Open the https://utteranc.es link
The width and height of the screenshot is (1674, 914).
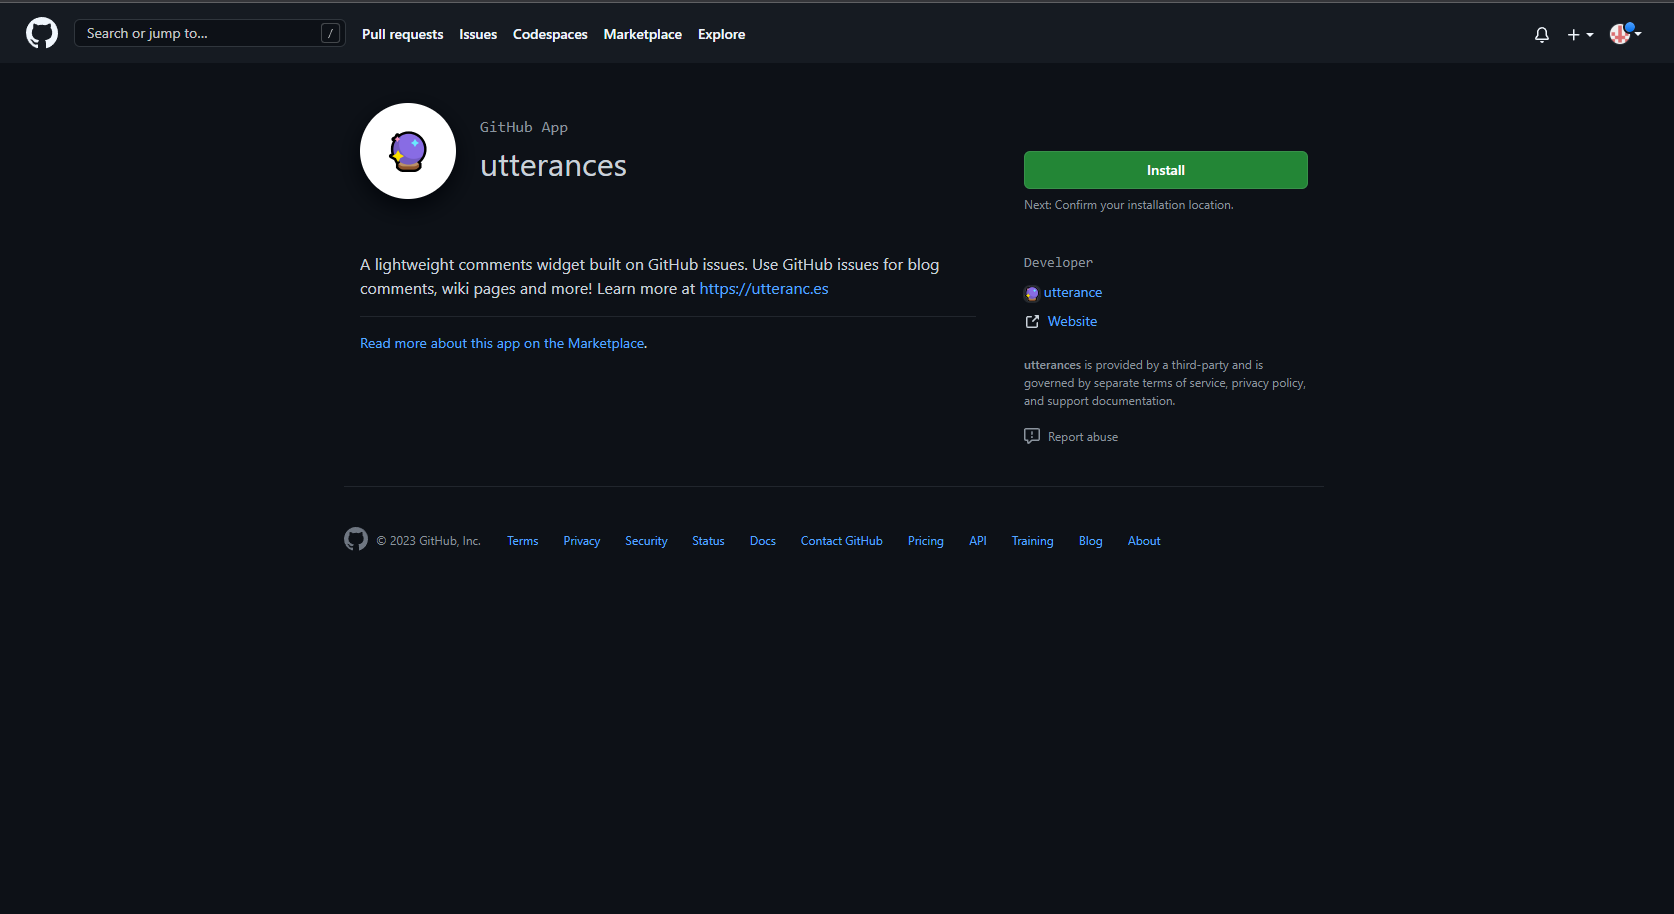764,289
